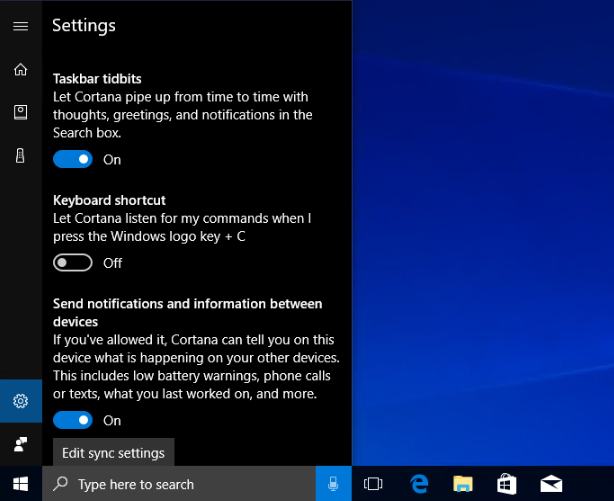
Task: Click the Settings heading text
Action: [84, 25]
